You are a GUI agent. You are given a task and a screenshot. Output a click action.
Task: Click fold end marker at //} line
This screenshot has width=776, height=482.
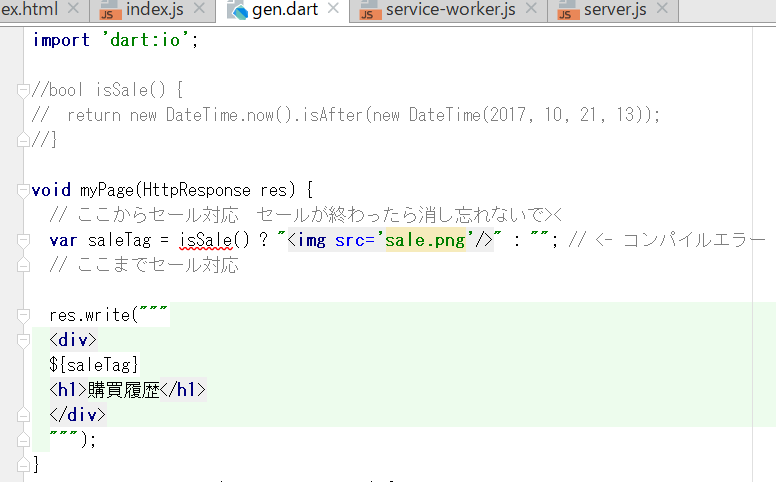pyautogui.click(x=23, y=140)
